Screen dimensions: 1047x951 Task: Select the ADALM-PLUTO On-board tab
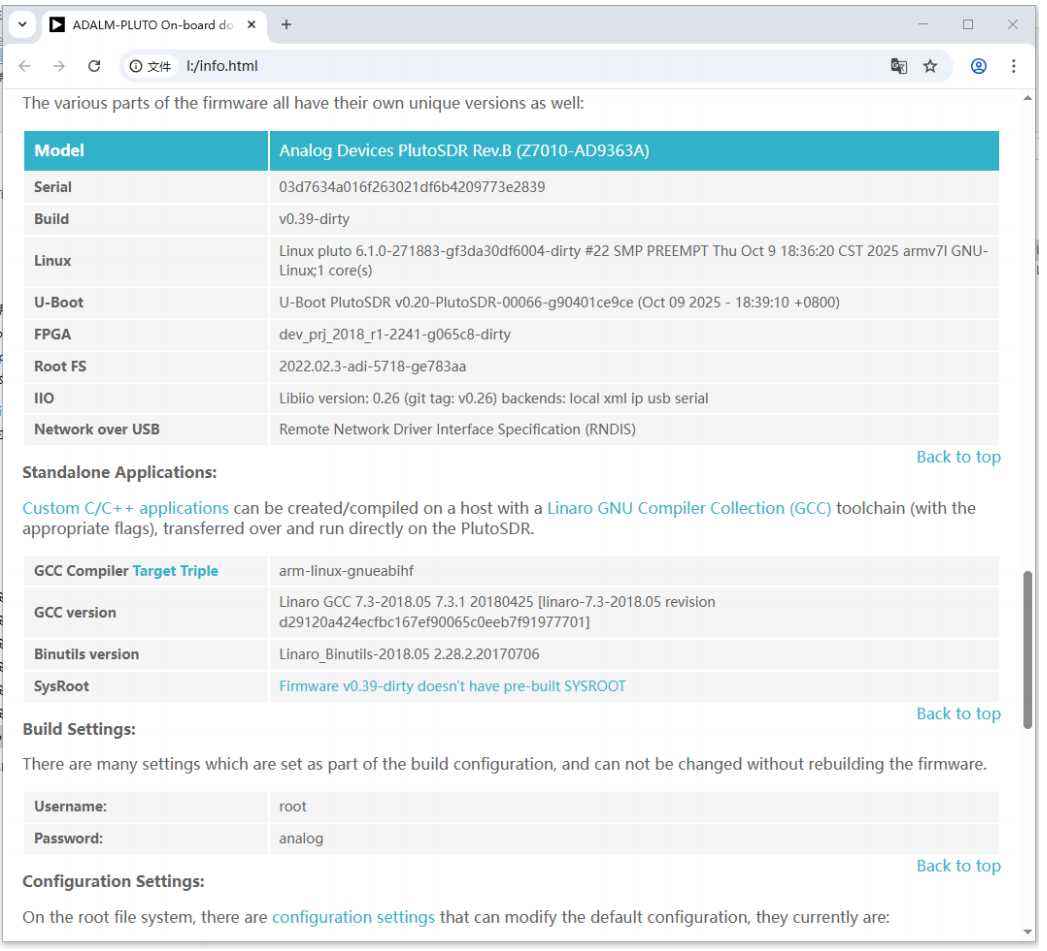154,25
